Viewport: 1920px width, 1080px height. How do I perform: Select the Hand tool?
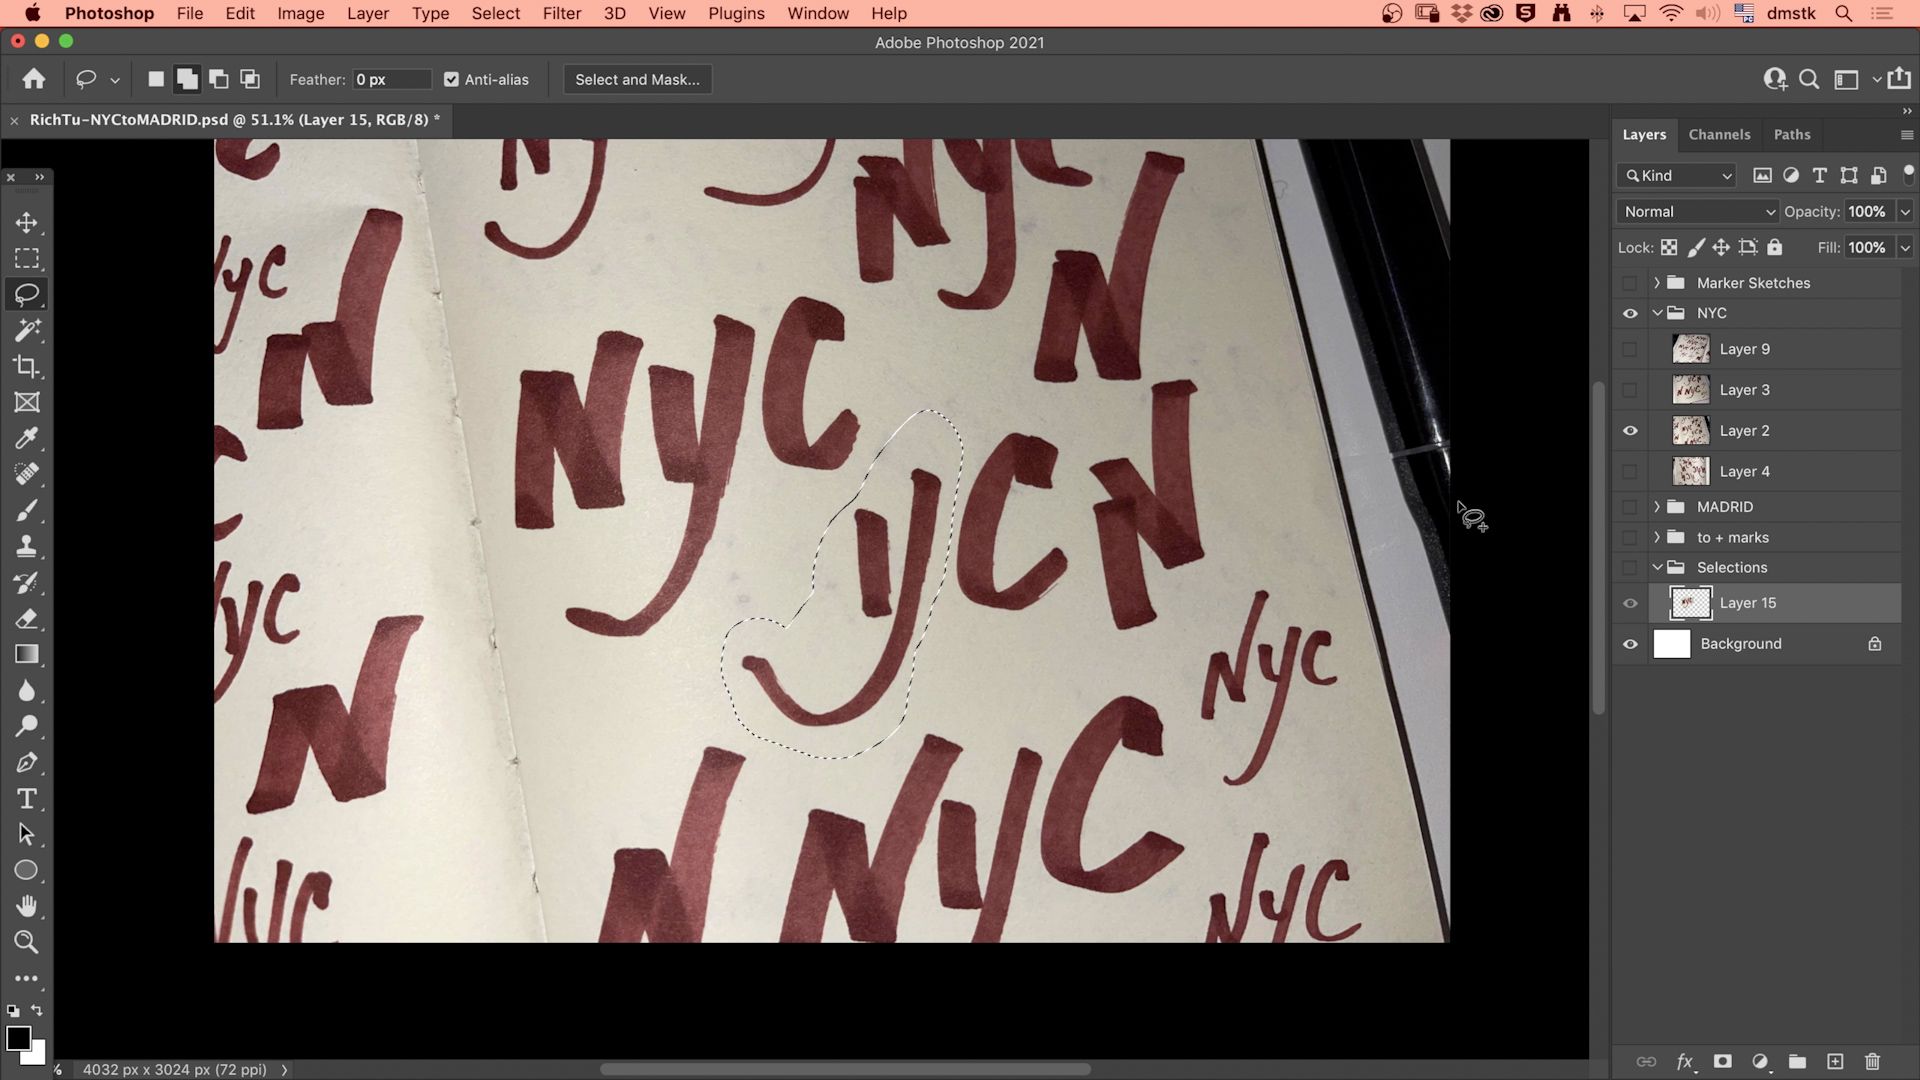click(27, 906)
